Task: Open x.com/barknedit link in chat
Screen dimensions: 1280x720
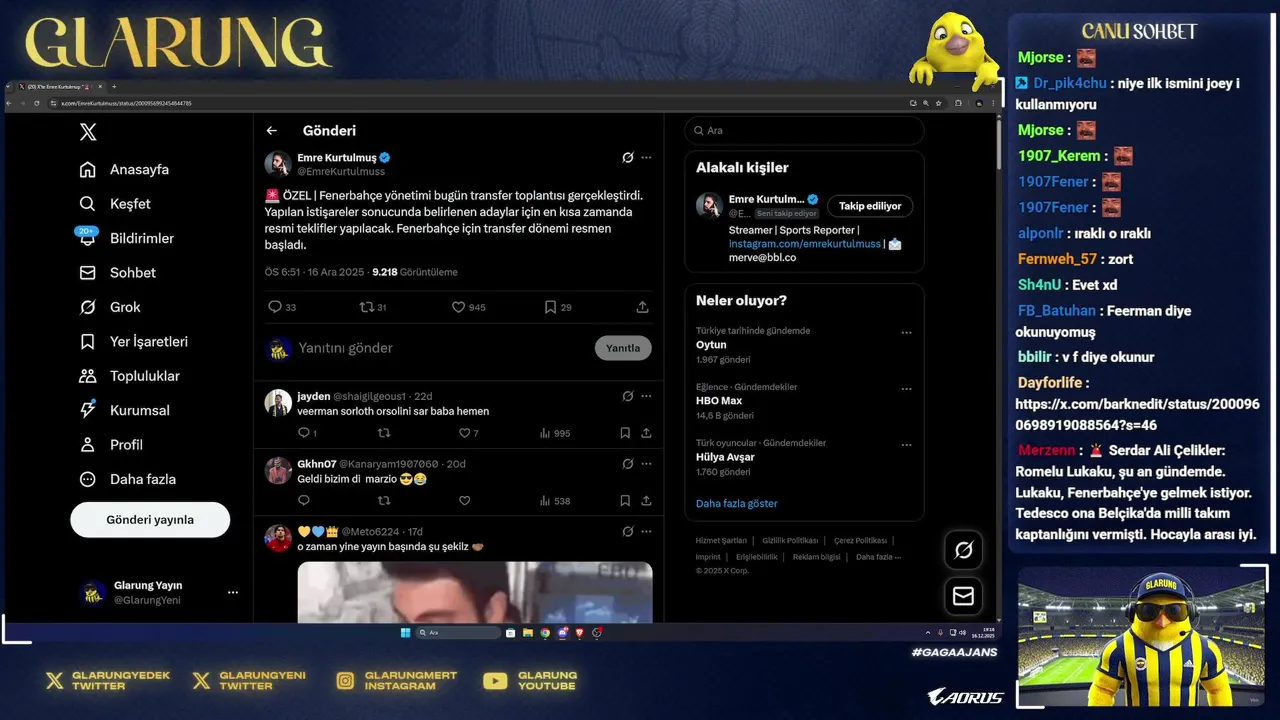Action: click(1137, 415)
